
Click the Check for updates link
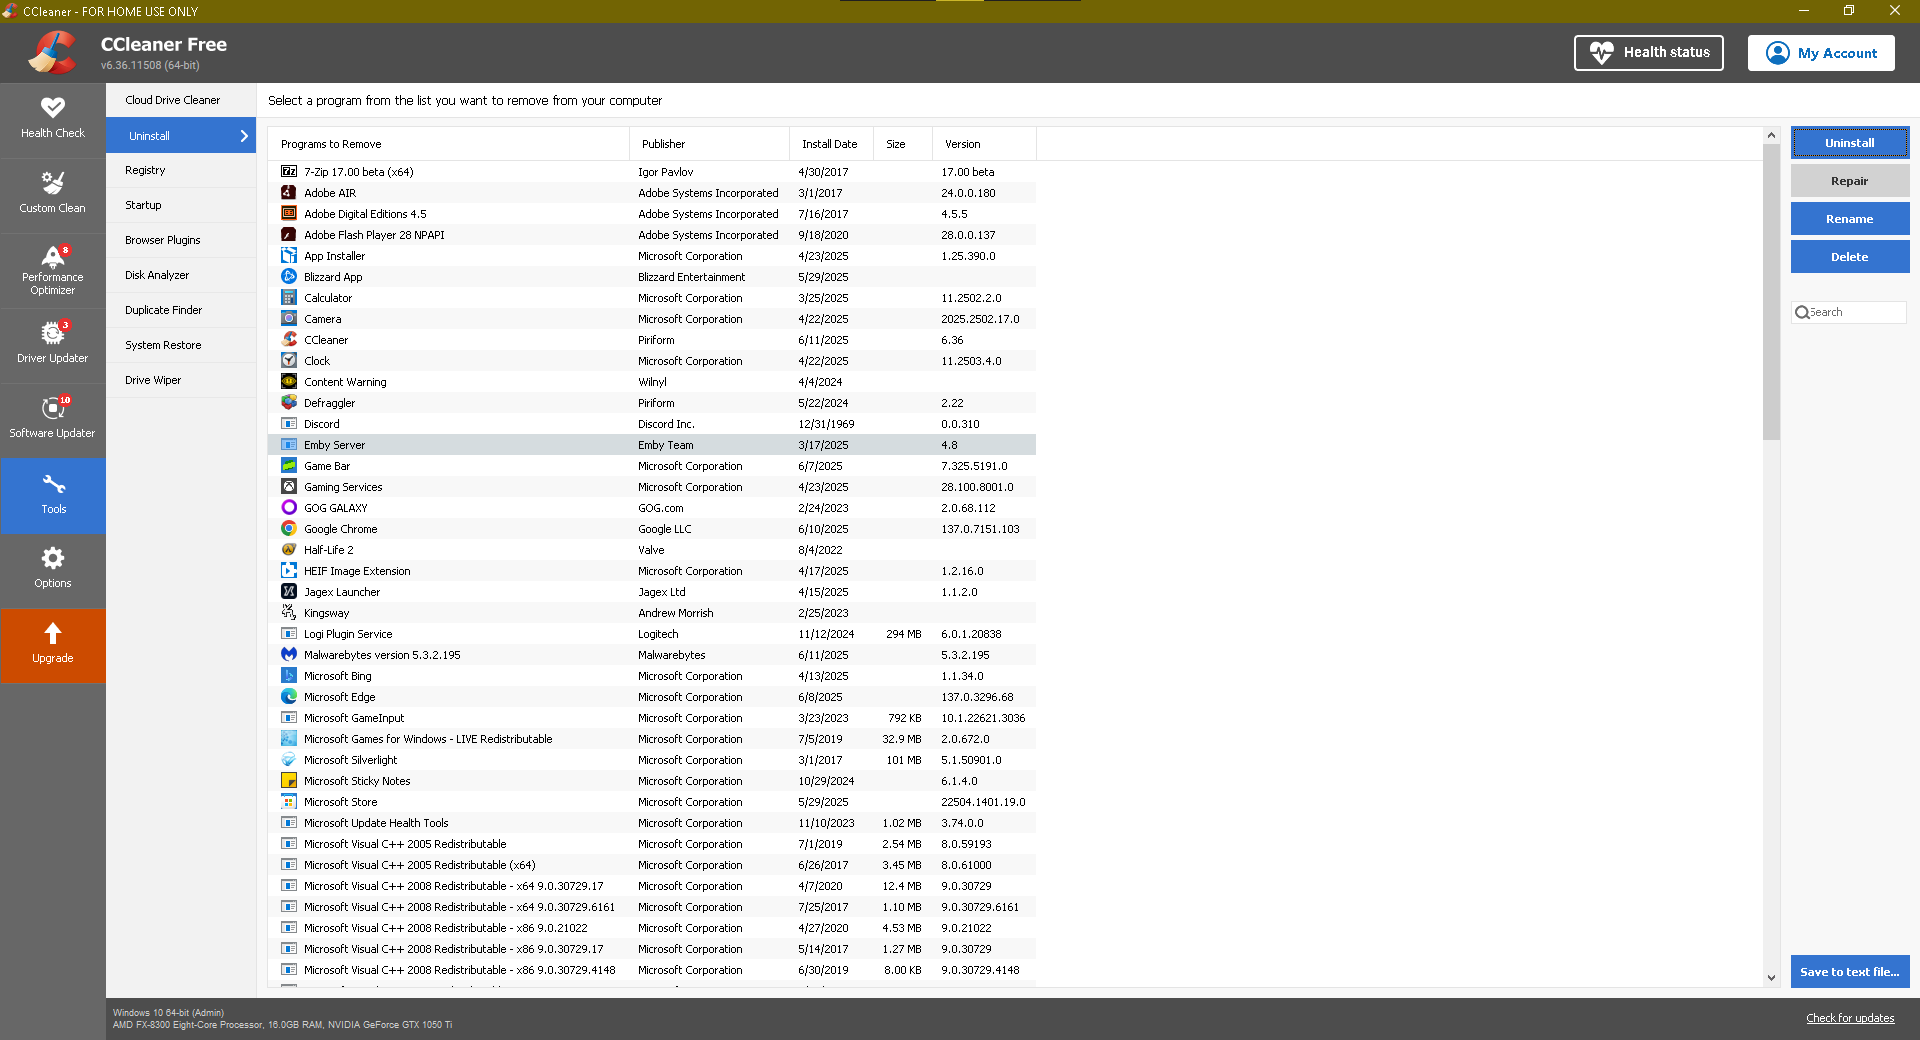[x=1849, y=1018]
